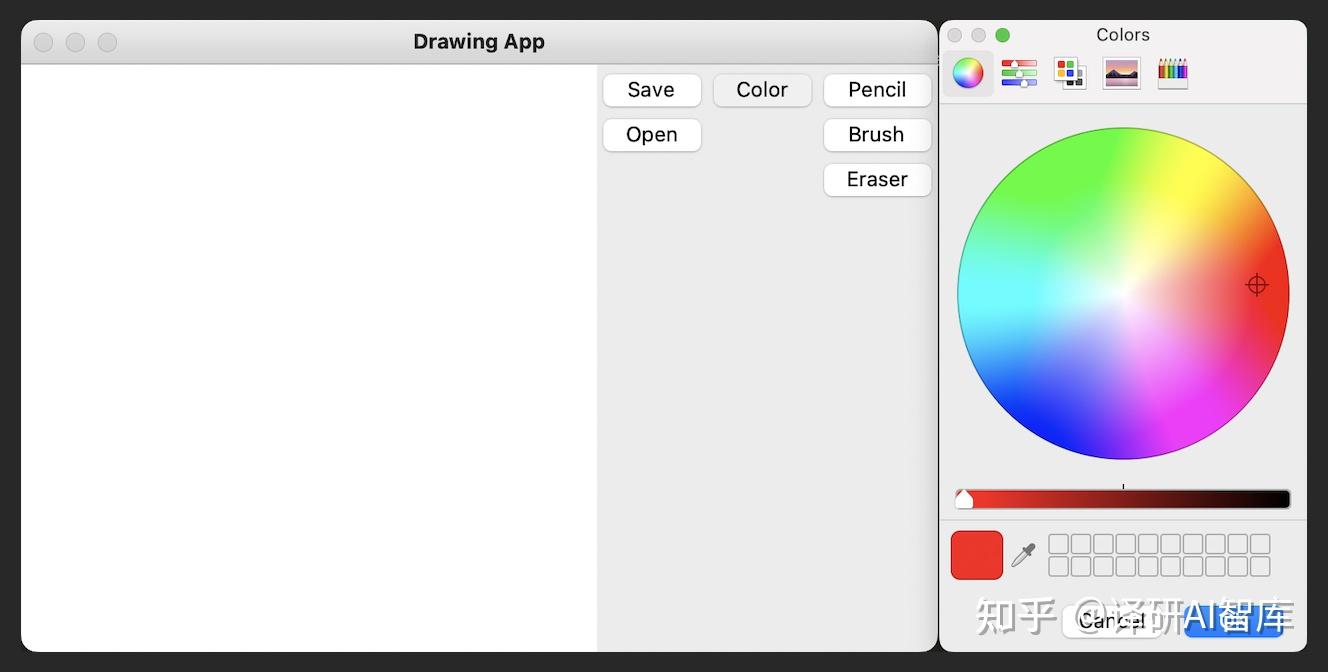The height and width of the screenshot is (672, 1328).
Task: Click the crosshair on the color wheel
Action: click(x=1257, y=285)
